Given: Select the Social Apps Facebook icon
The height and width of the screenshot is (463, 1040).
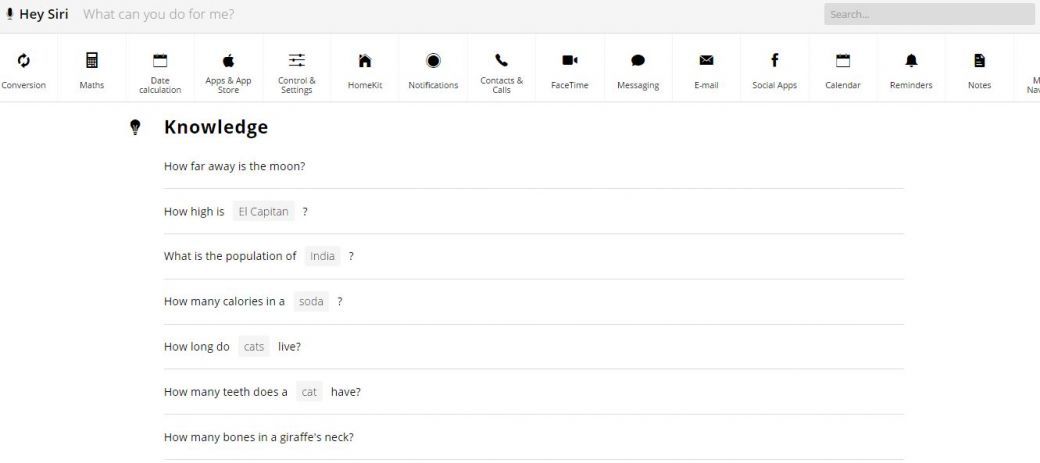Looking at the screenshot, I should (774, 61).
